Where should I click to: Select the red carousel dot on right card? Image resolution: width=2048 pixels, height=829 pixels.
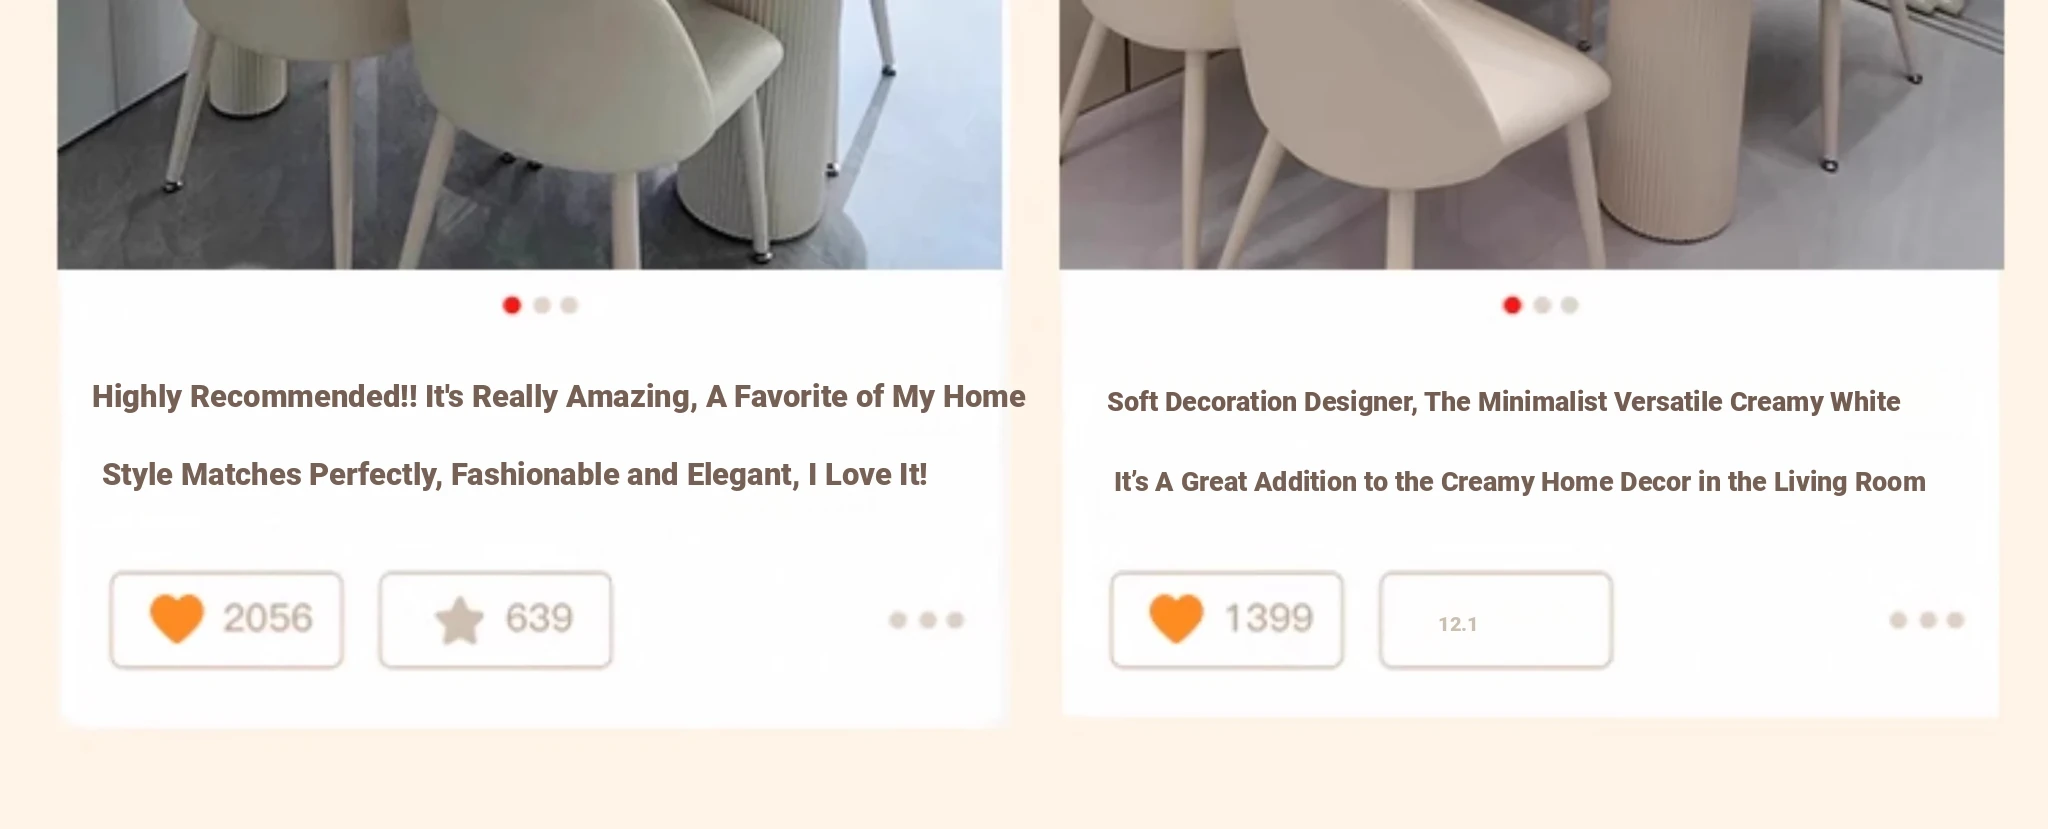click(1512, 305)
